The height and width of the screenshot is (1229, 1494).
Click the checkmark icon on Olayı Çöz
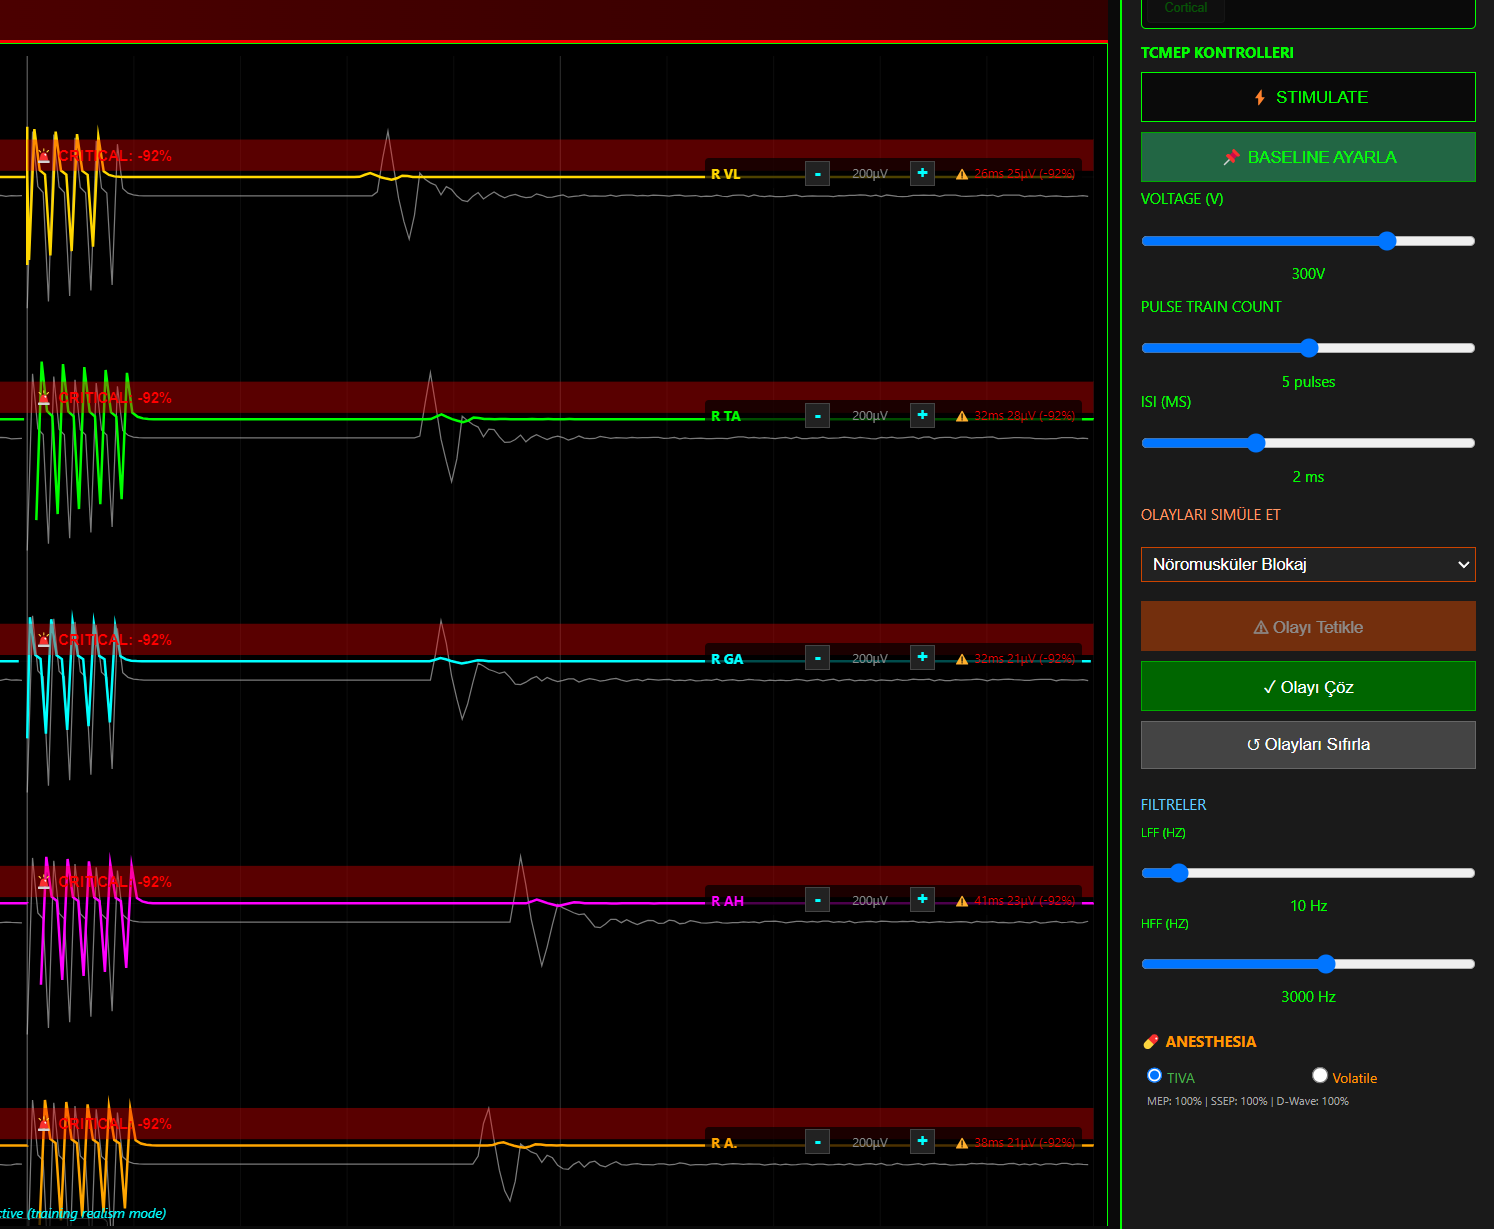point(1271,687)
